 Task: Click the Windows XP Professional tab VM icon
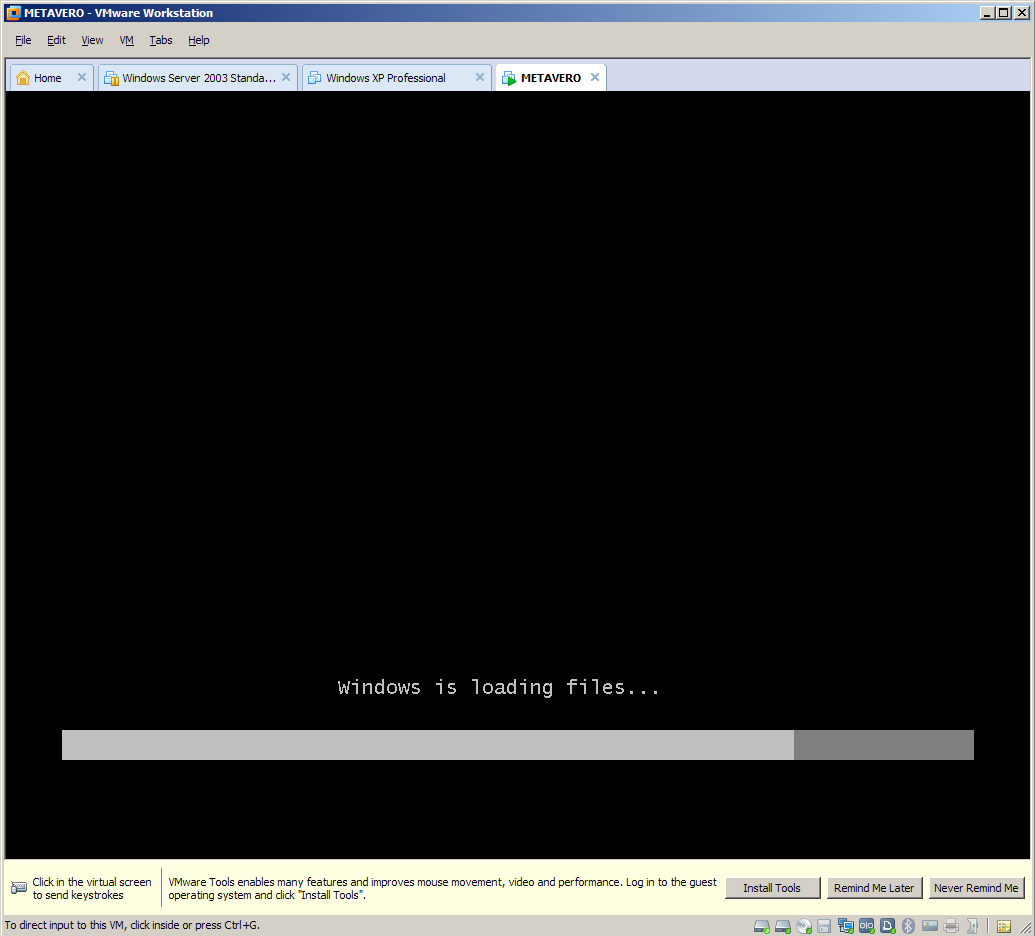(315, 78)
